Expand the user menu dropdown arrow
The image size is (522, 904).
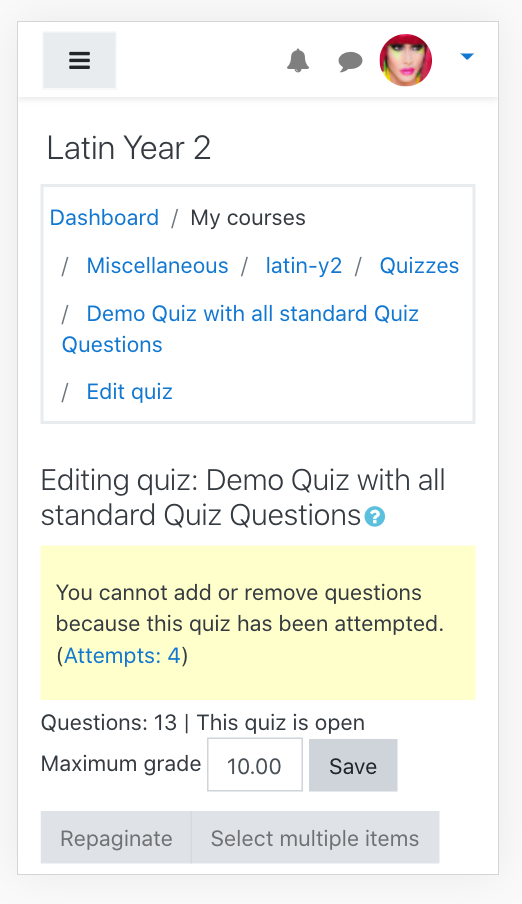click(x=467, y=56)
